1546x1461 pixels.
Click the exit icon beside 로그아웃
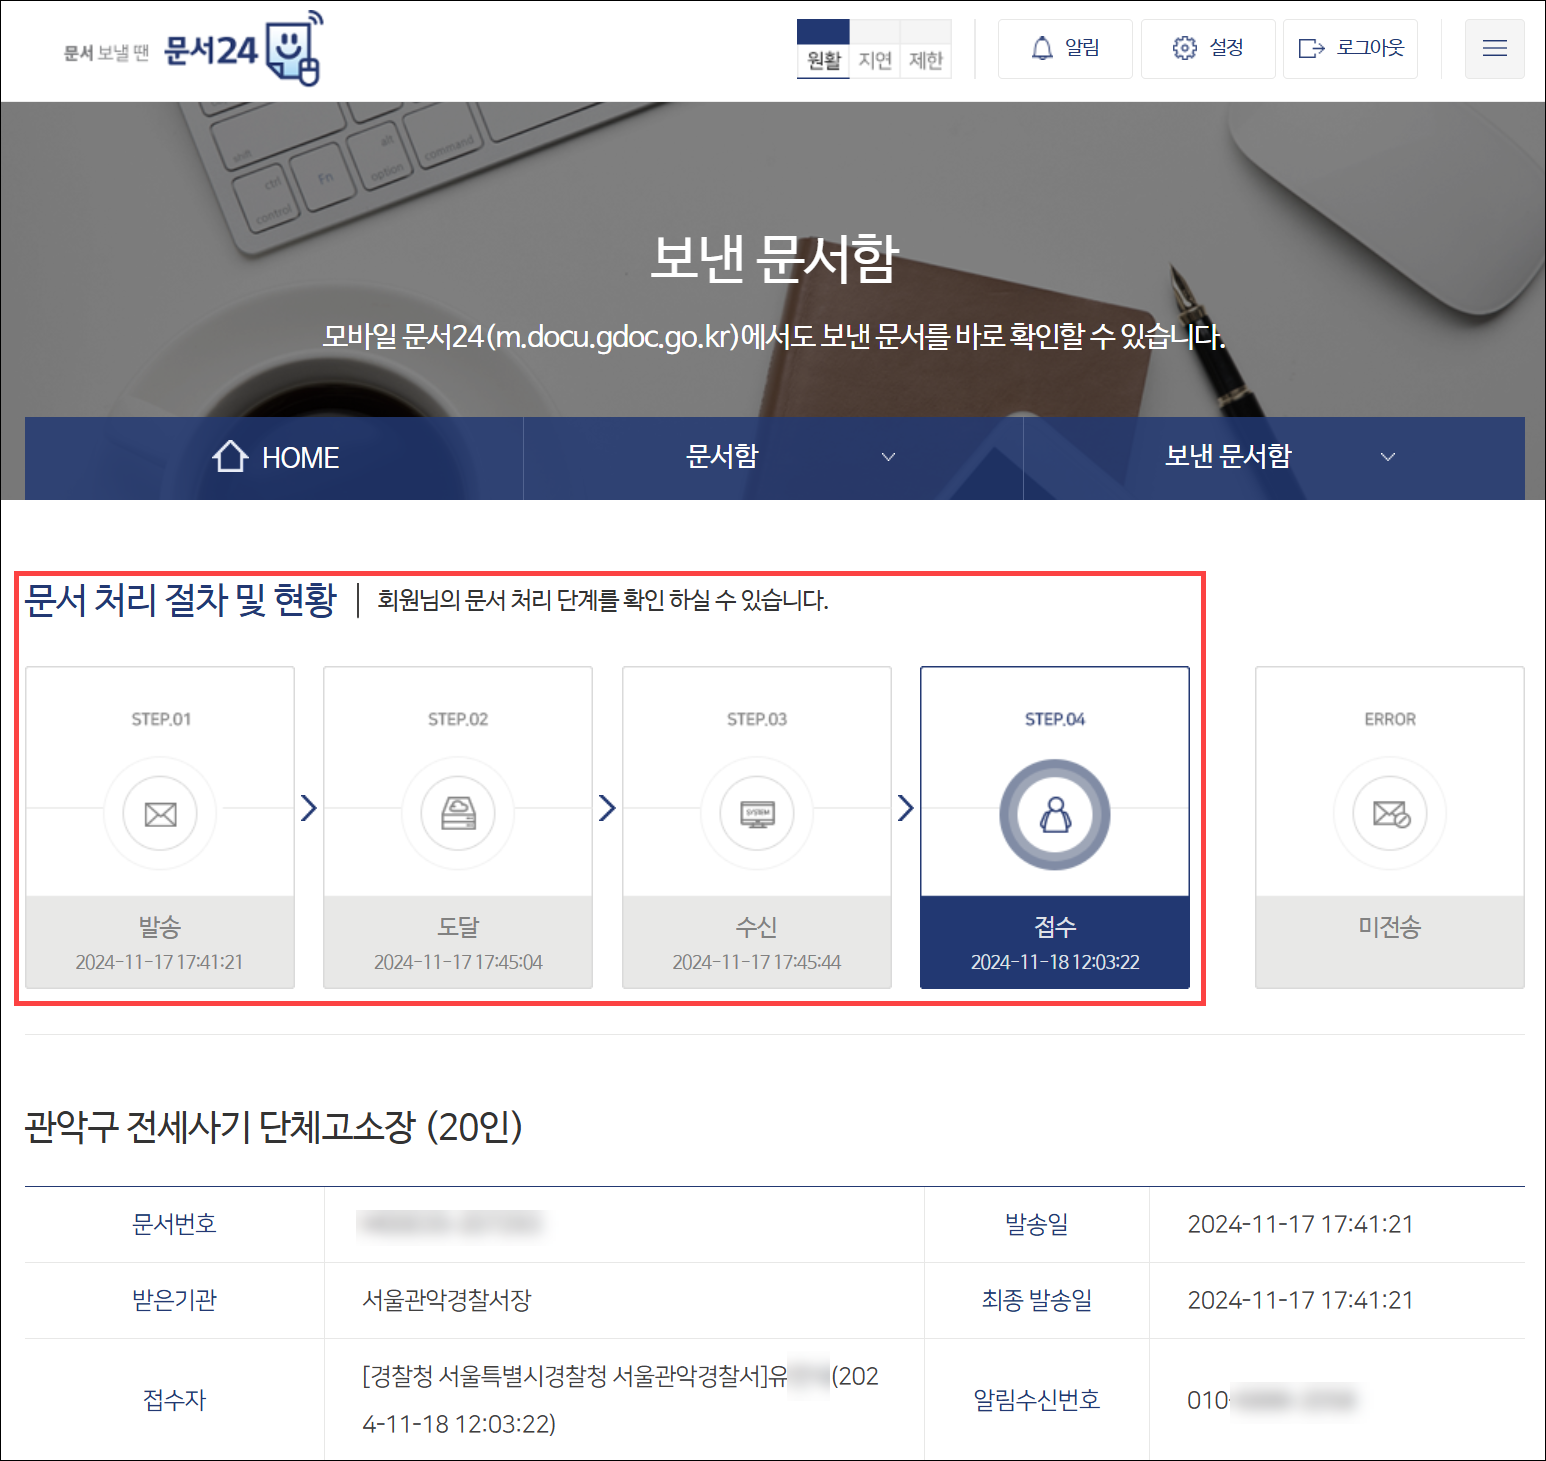(1311, 48)
